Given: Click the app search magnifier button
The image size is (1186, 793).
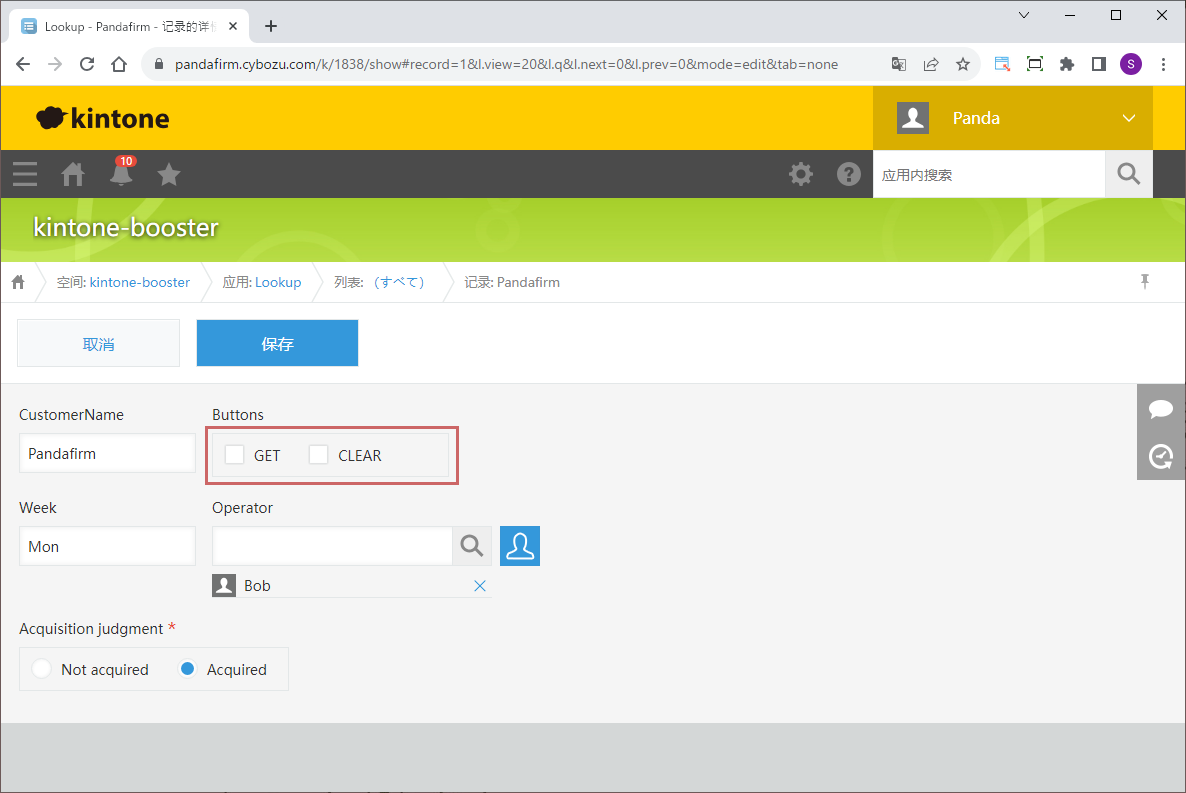Looking at the screenshot, I should click(1128, 174).
